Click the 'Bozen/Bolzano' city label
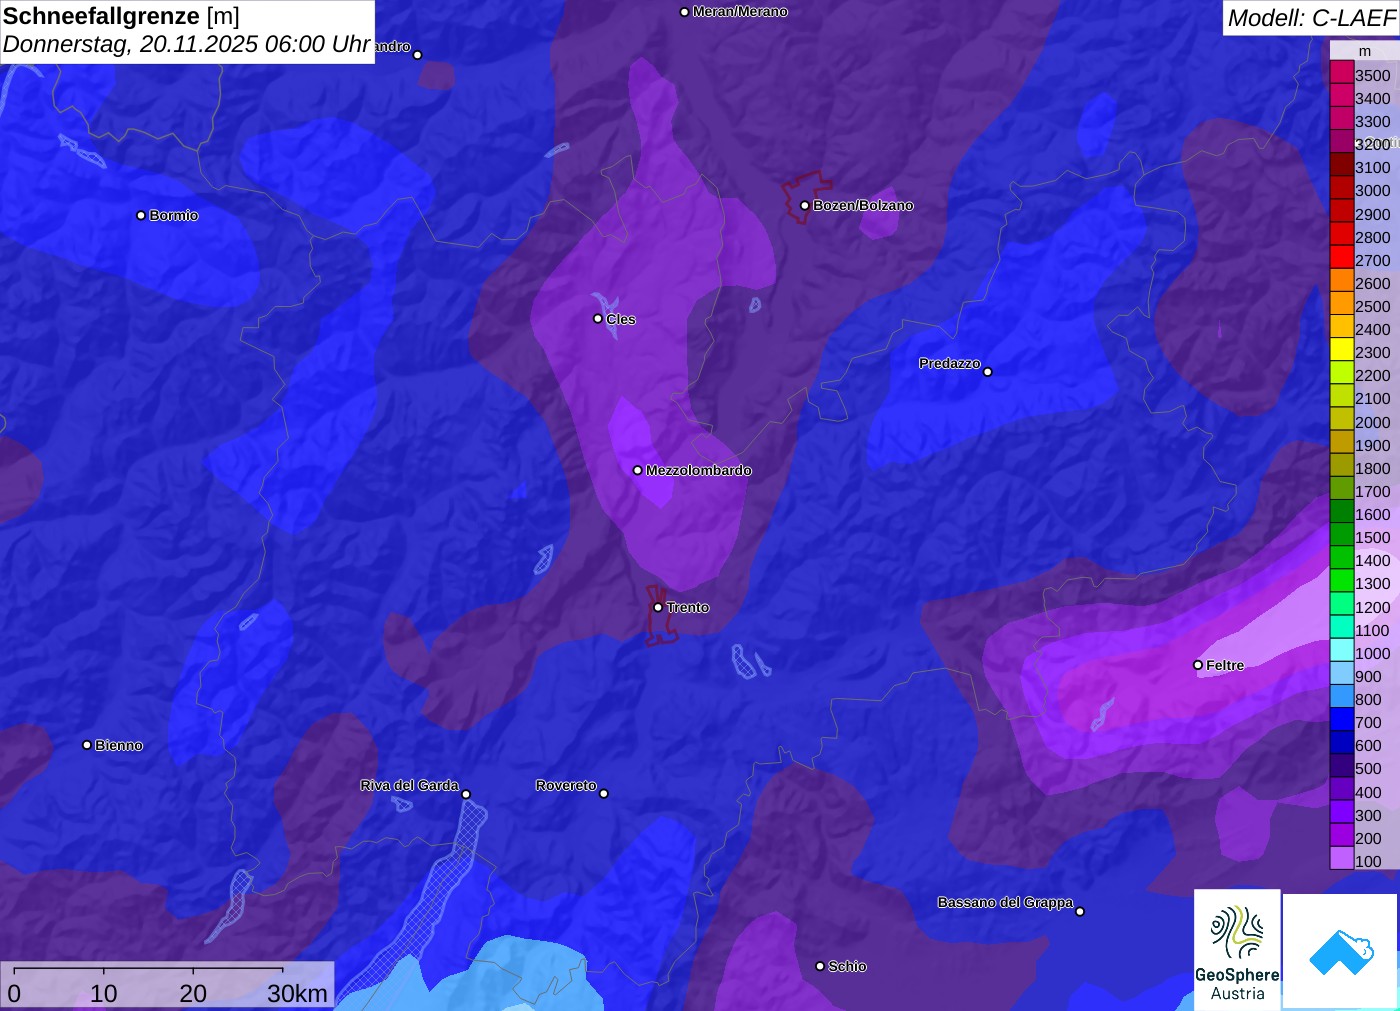The height and width of the screenshot is (1011, 1400). [x=863, y=205]
